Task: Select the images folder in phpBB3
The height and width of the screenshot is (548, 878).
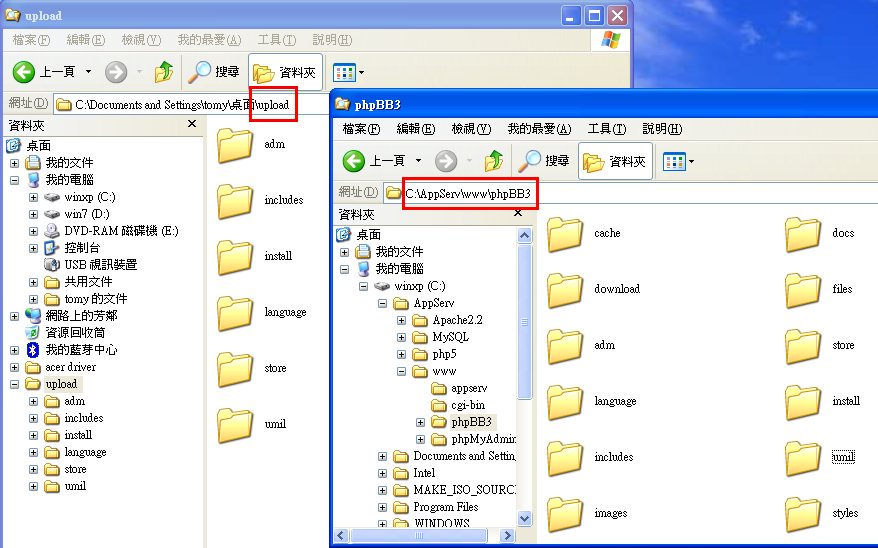Action: [565, 514]
